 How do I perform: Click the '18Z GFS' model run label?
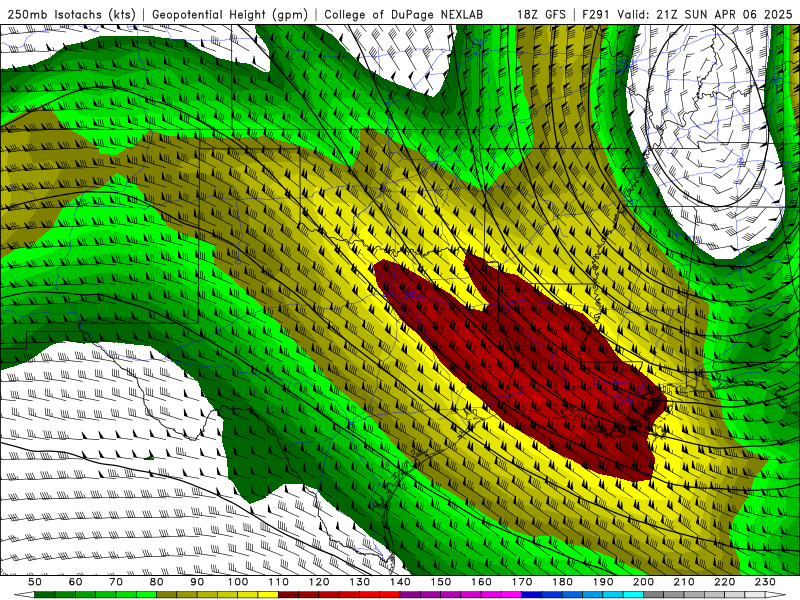[541, 15]
